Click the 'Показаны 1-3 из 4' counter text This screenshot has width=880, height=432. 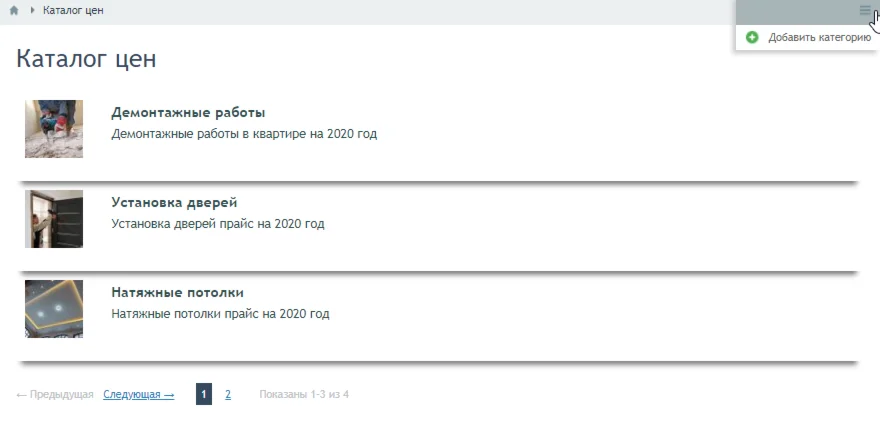tap(304, 395)
